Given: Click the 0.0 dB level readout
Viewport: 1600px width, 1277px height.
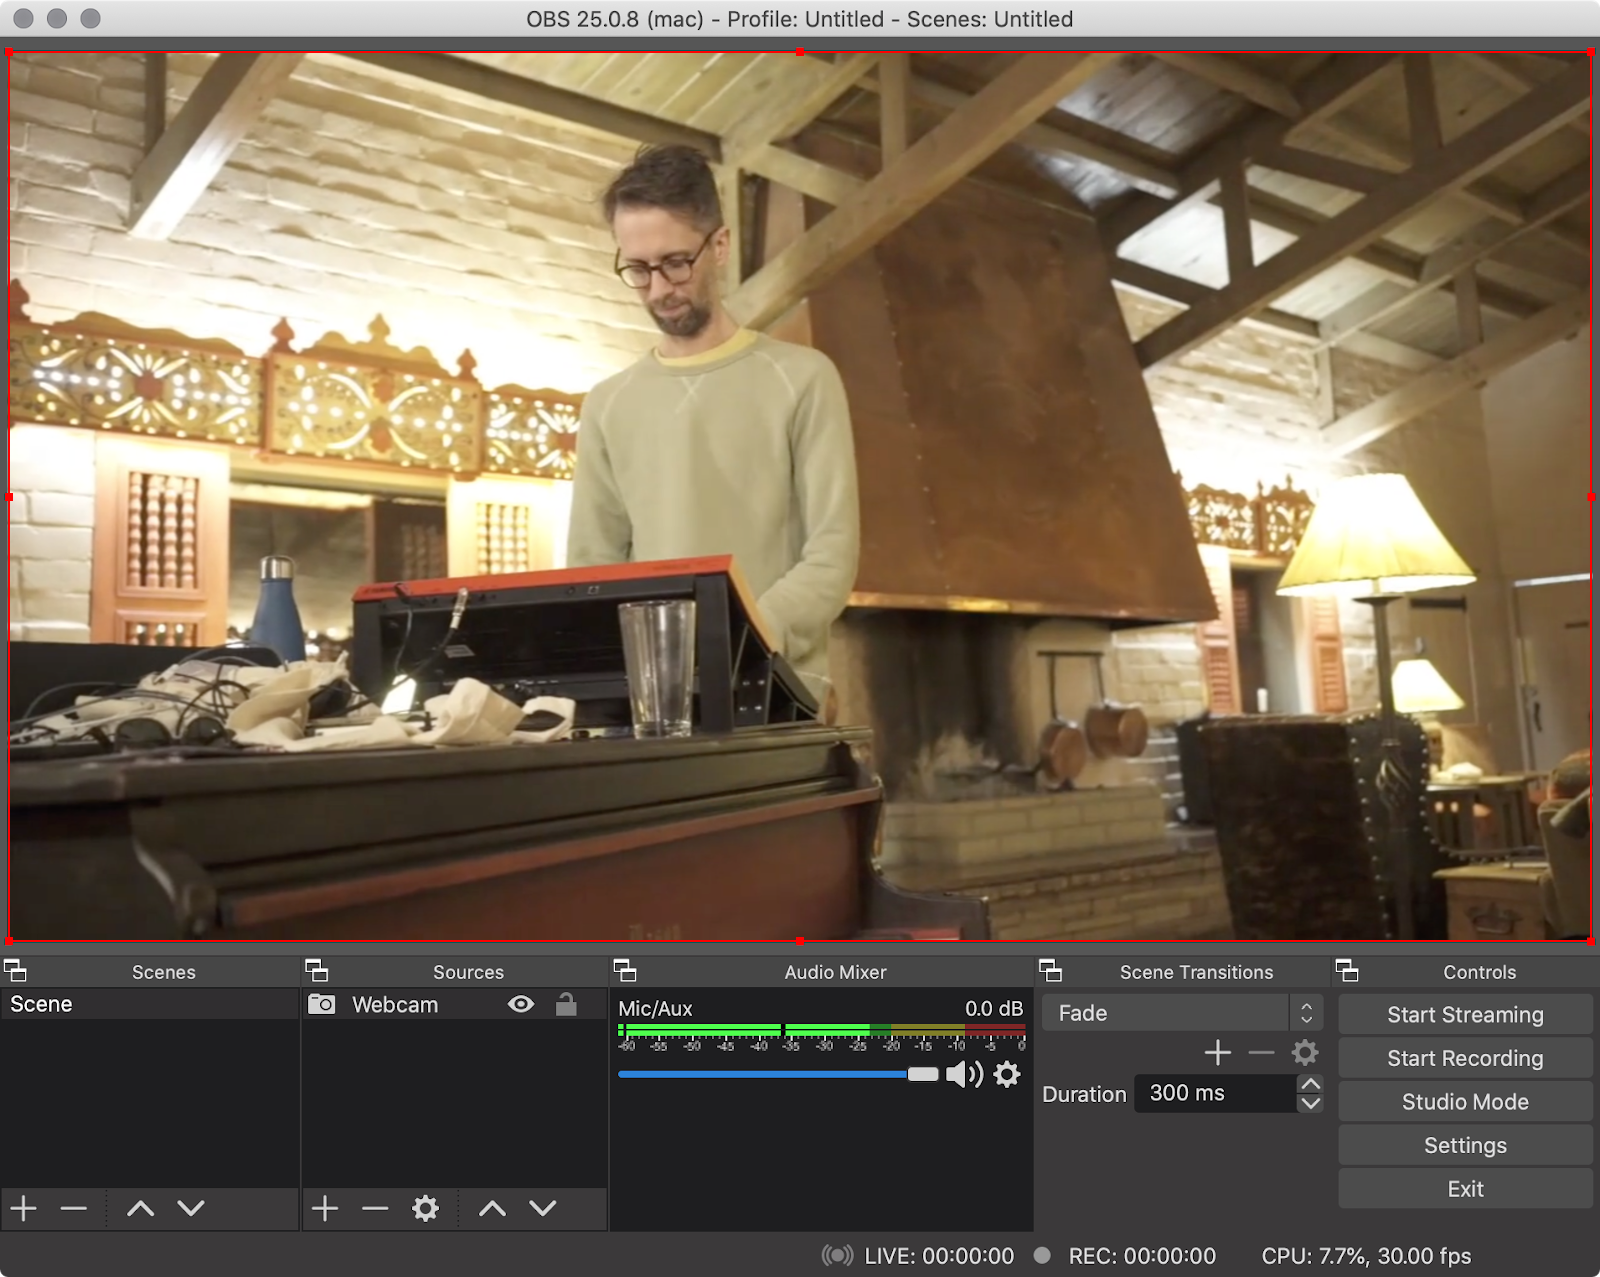Looking at the screenshot, I should click(994, 1008).
